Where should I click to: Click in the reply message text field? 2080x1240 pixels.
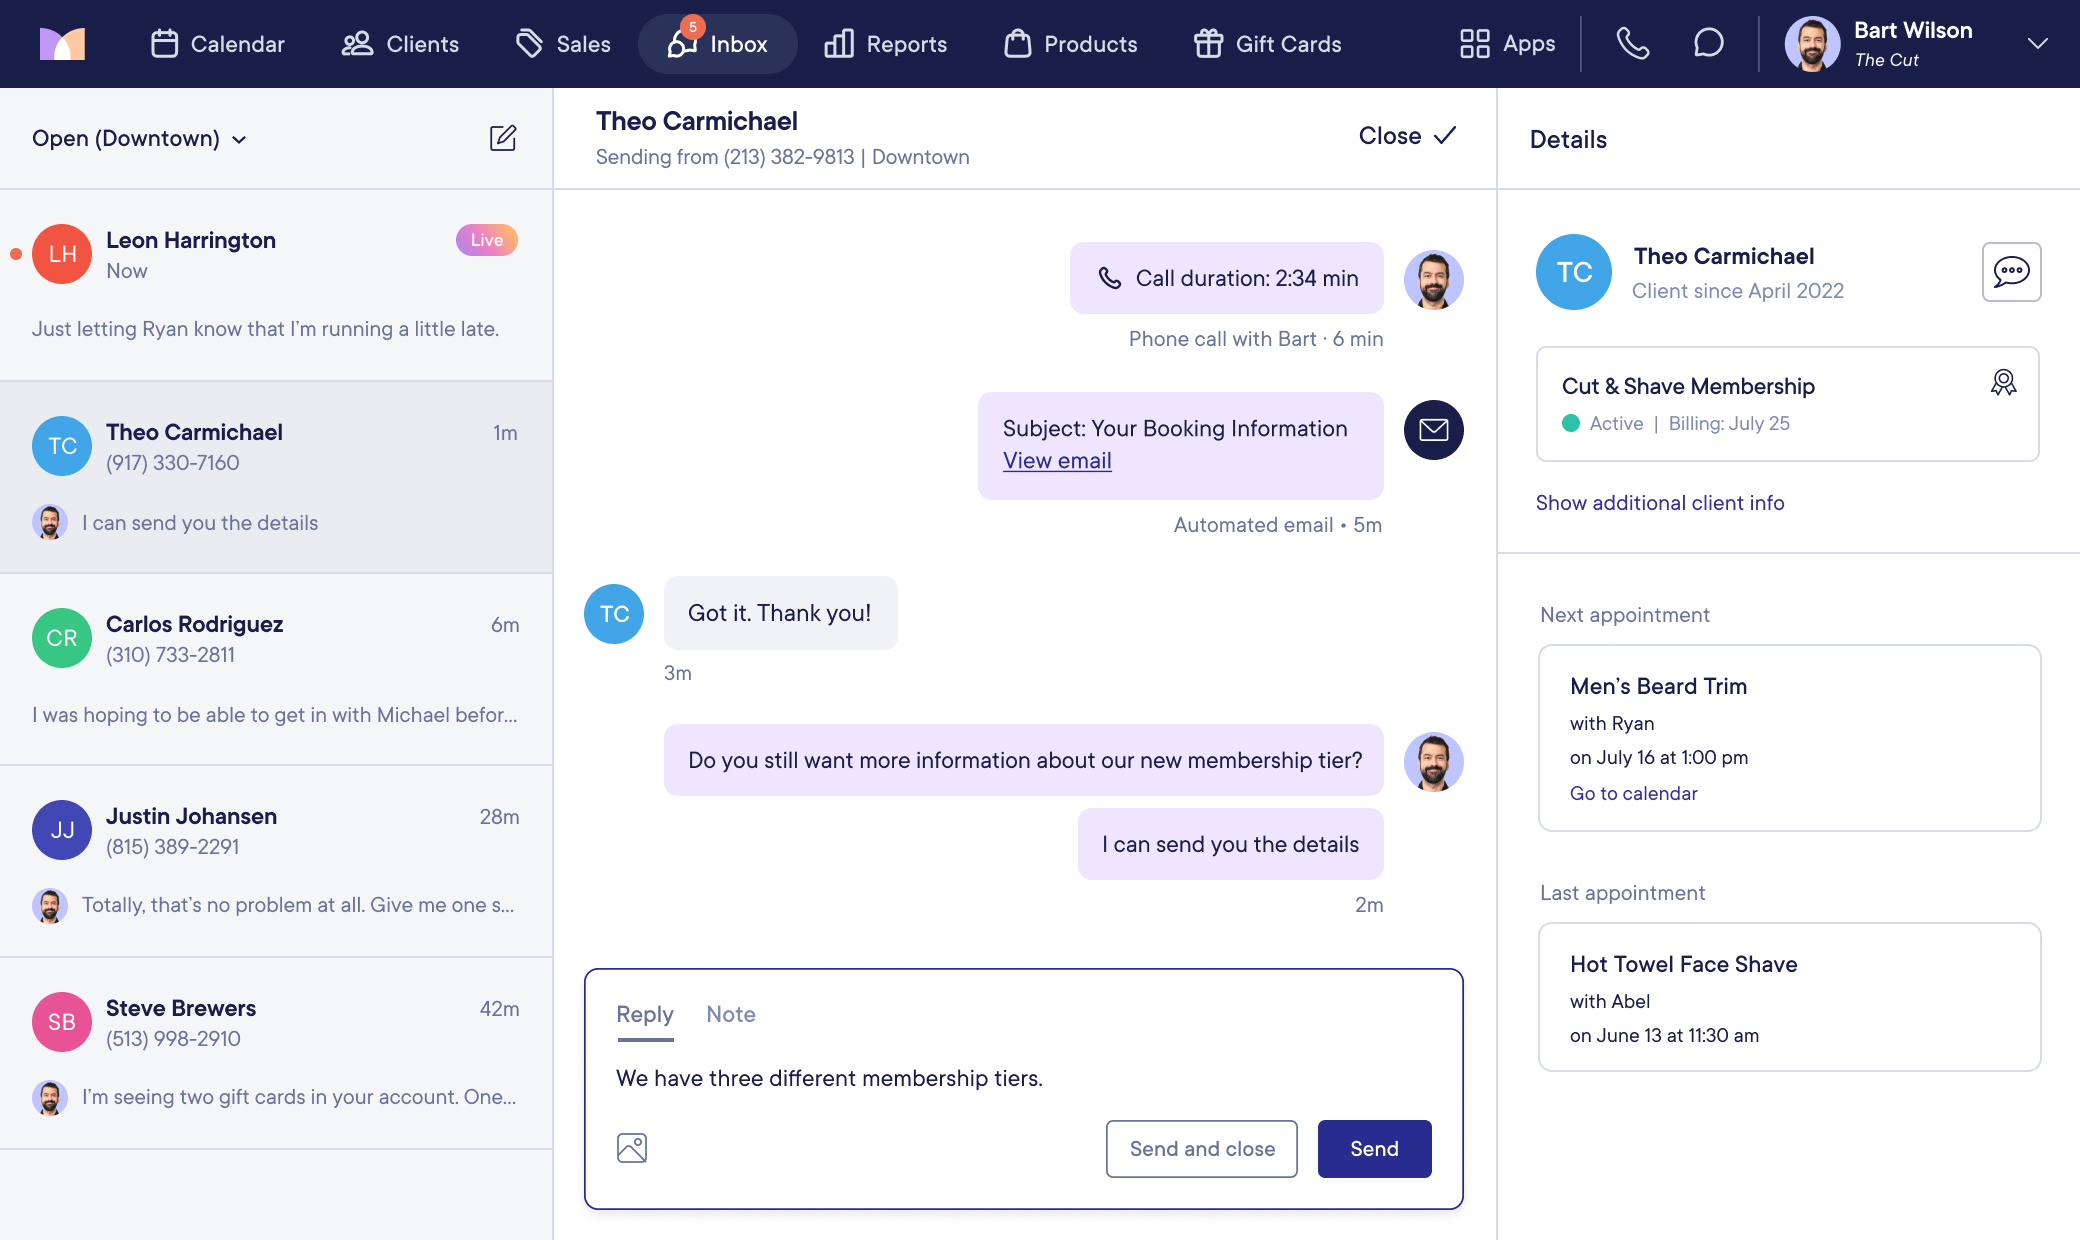click(x=1020, y=1079)
